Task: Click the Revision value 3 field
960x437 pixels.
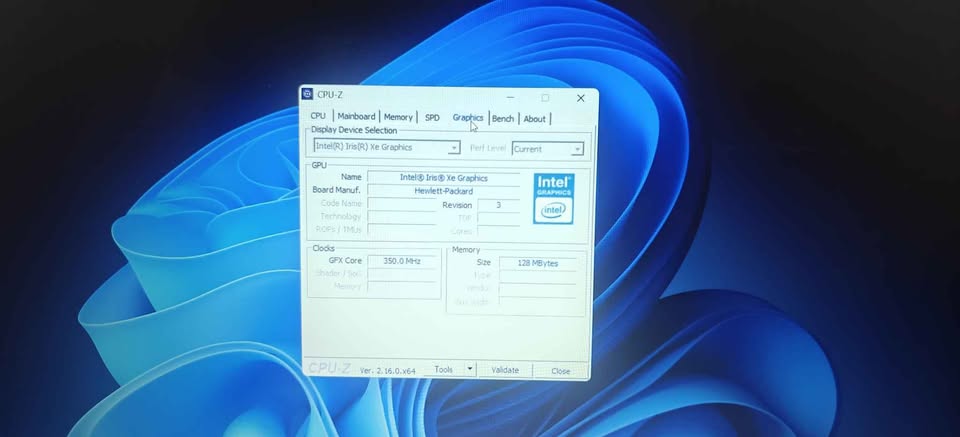Action: (x=498, y=205)
